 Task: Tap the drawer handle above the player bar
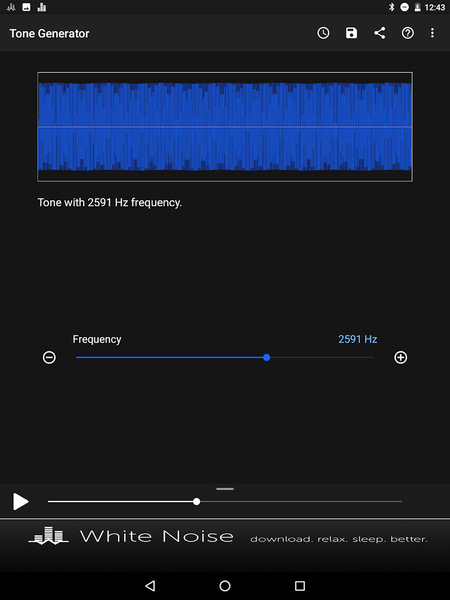pyautogui.click(x=225, y=489)
